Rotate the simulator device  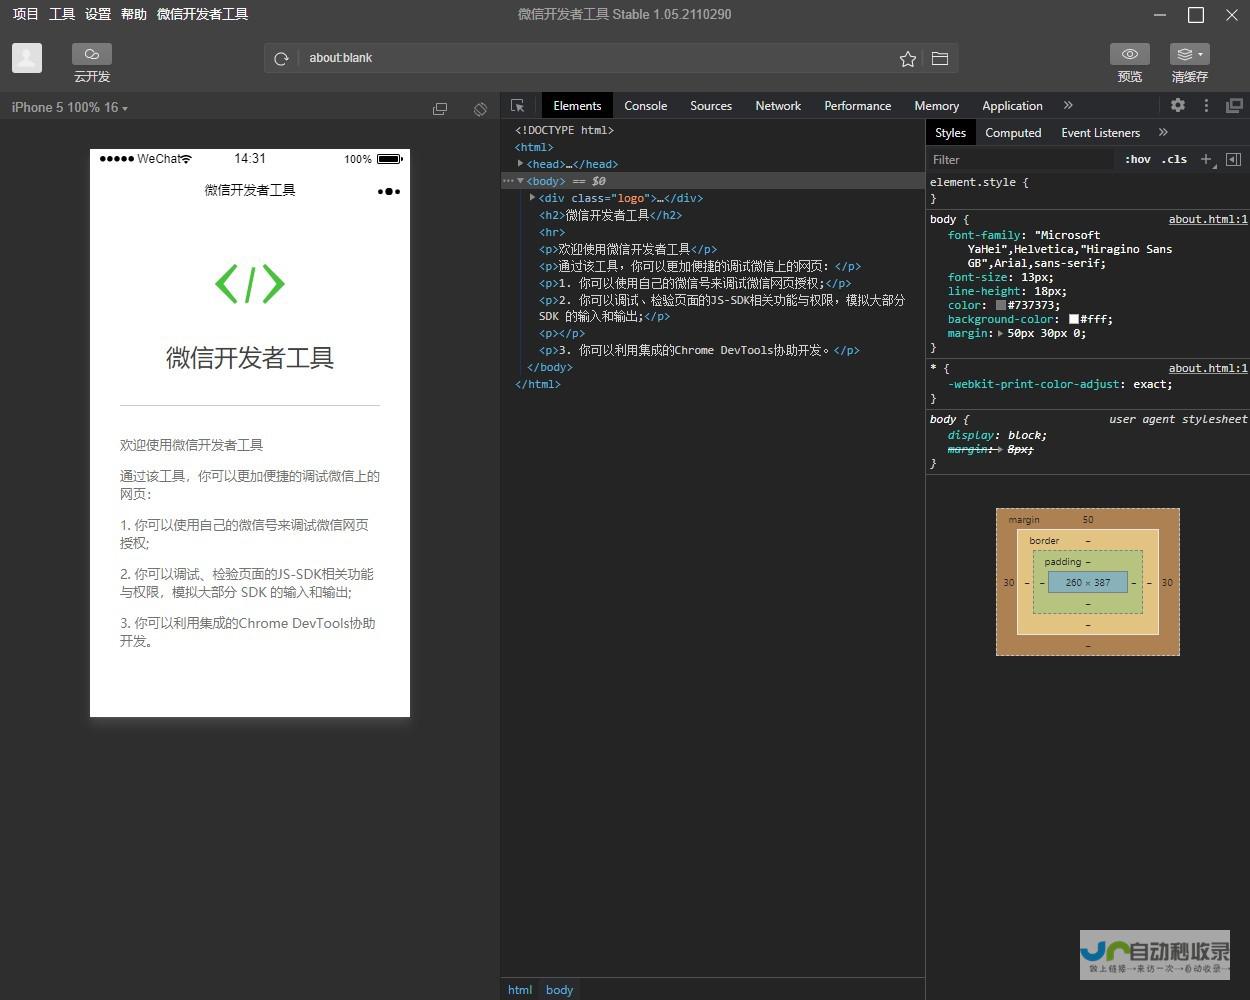[480, 108]
